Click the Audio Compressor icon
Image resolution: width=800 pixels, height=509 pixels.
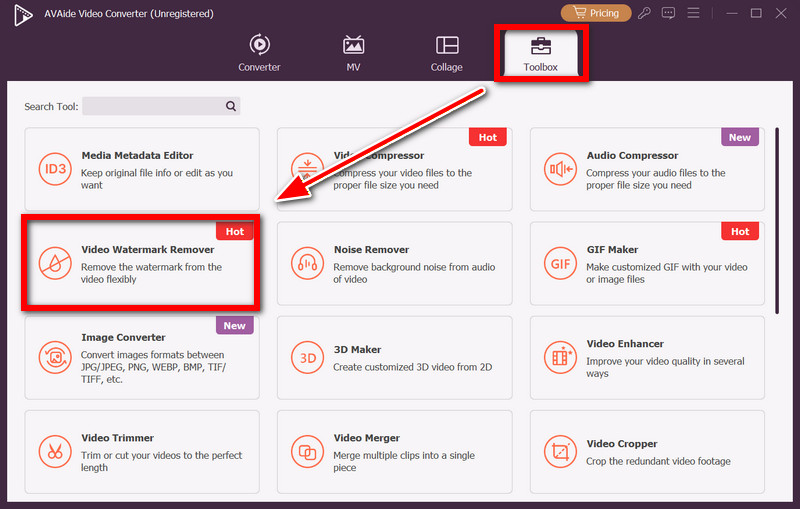click(x=558, y=169)
